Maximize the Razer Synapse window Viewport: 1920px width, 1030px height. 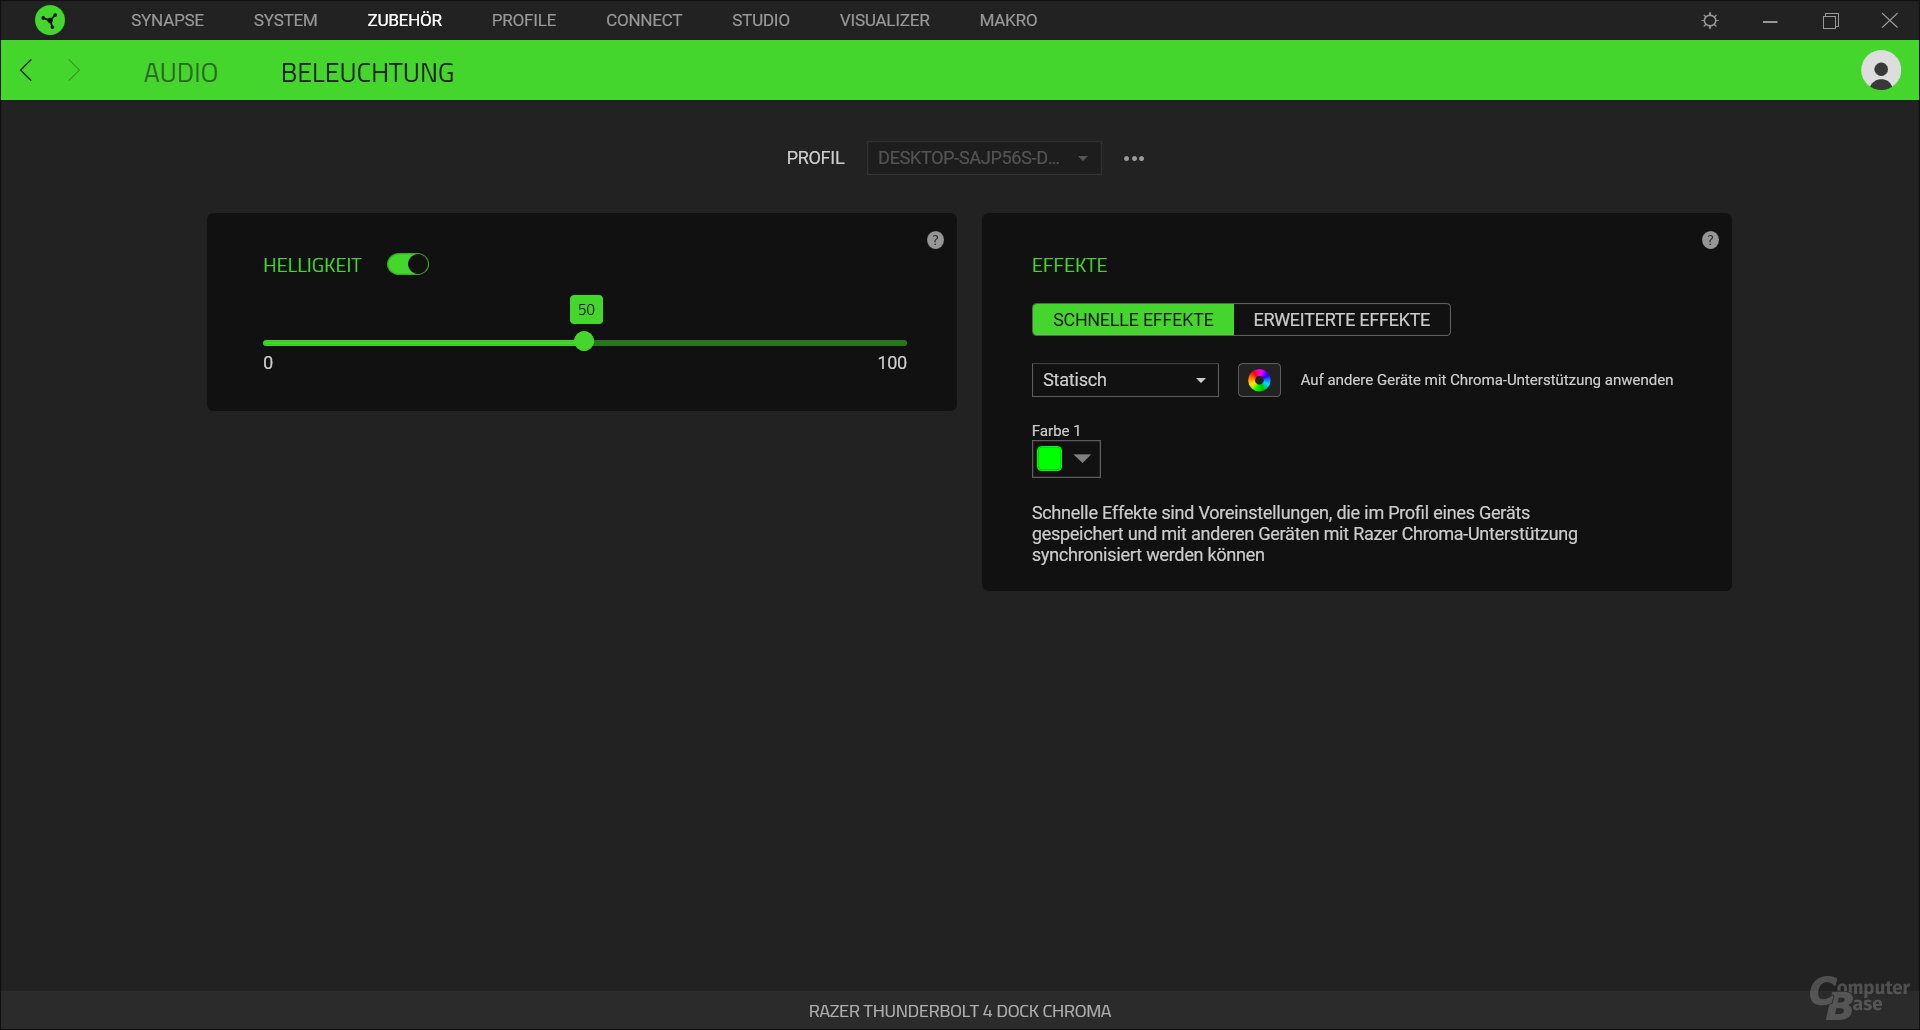1830,20
